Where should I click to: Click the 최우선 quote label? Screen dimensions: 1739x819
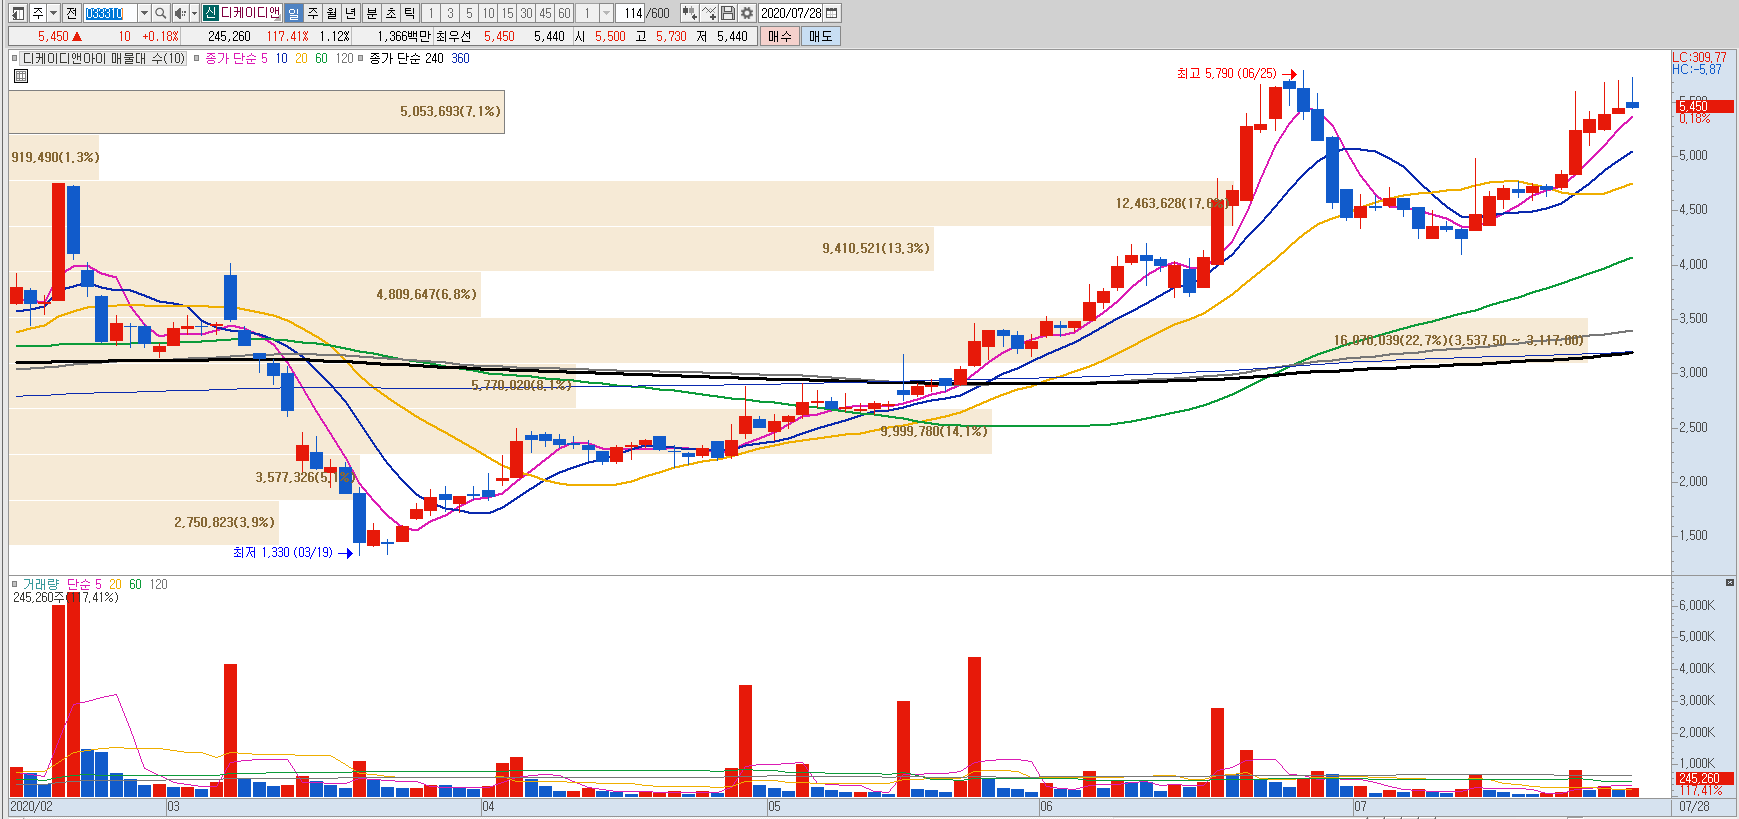coord(453,36)
